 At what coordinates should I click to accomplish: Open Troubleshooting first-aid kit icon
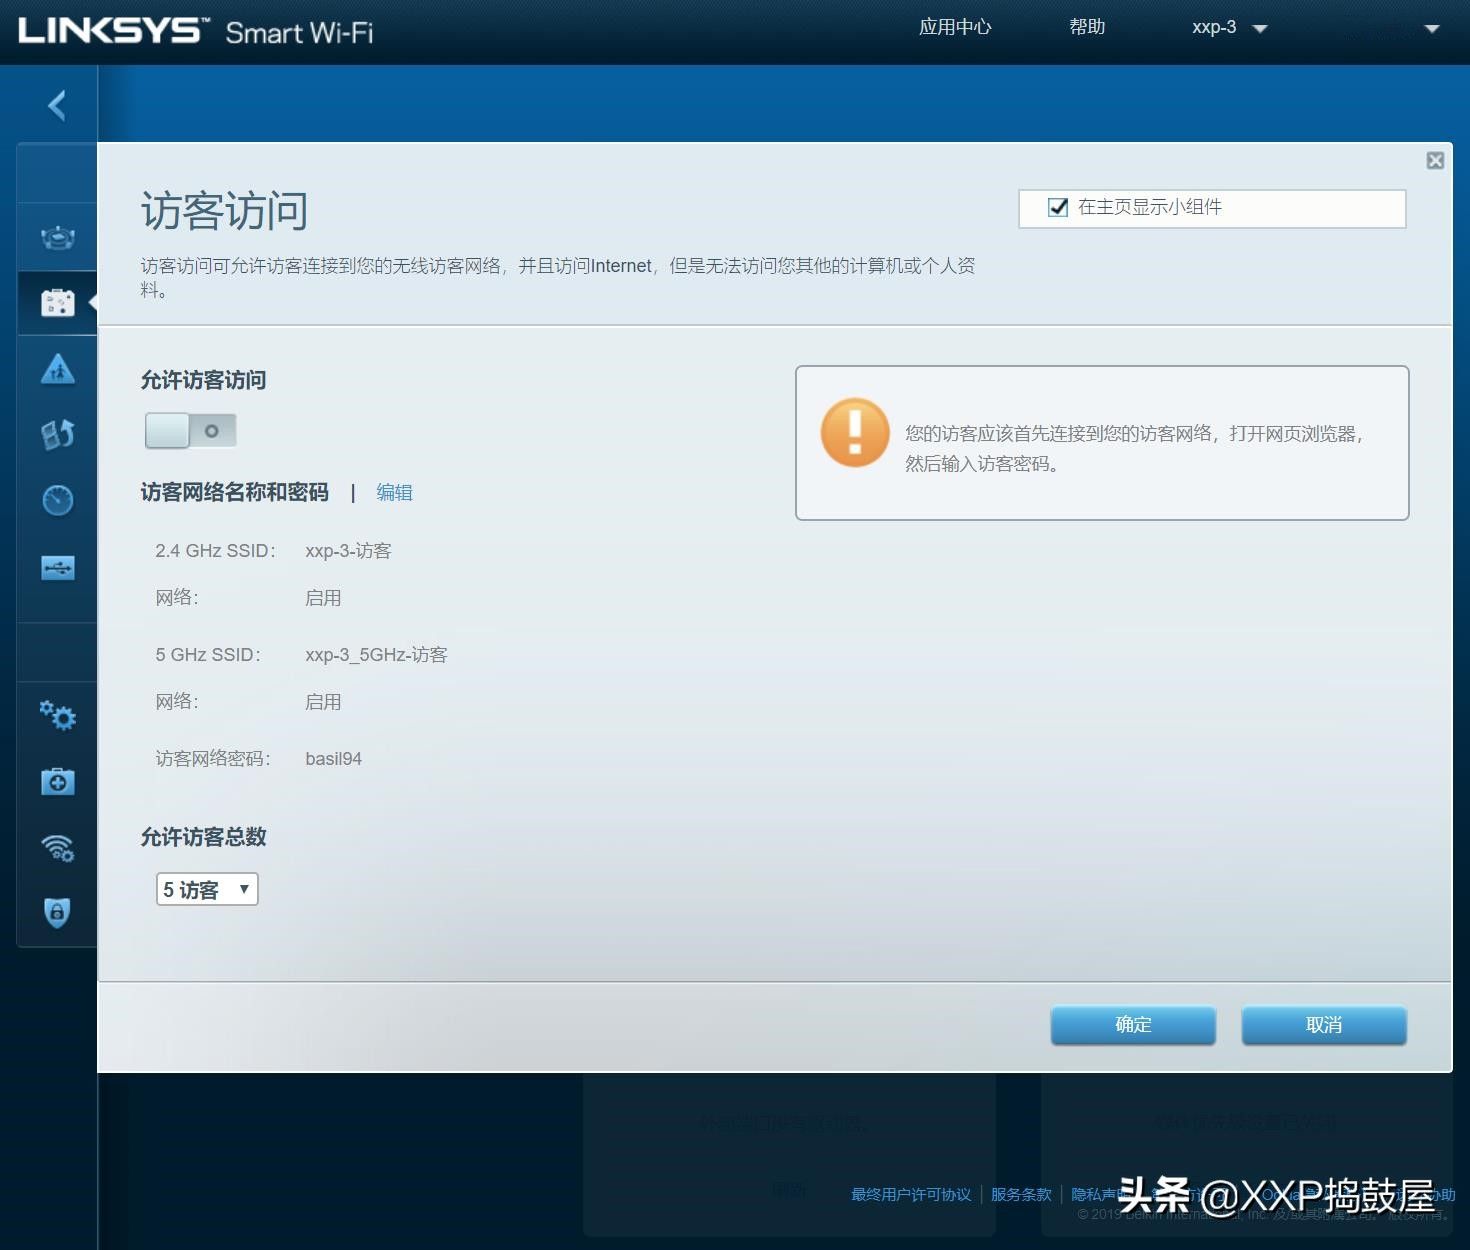point(58,782)
